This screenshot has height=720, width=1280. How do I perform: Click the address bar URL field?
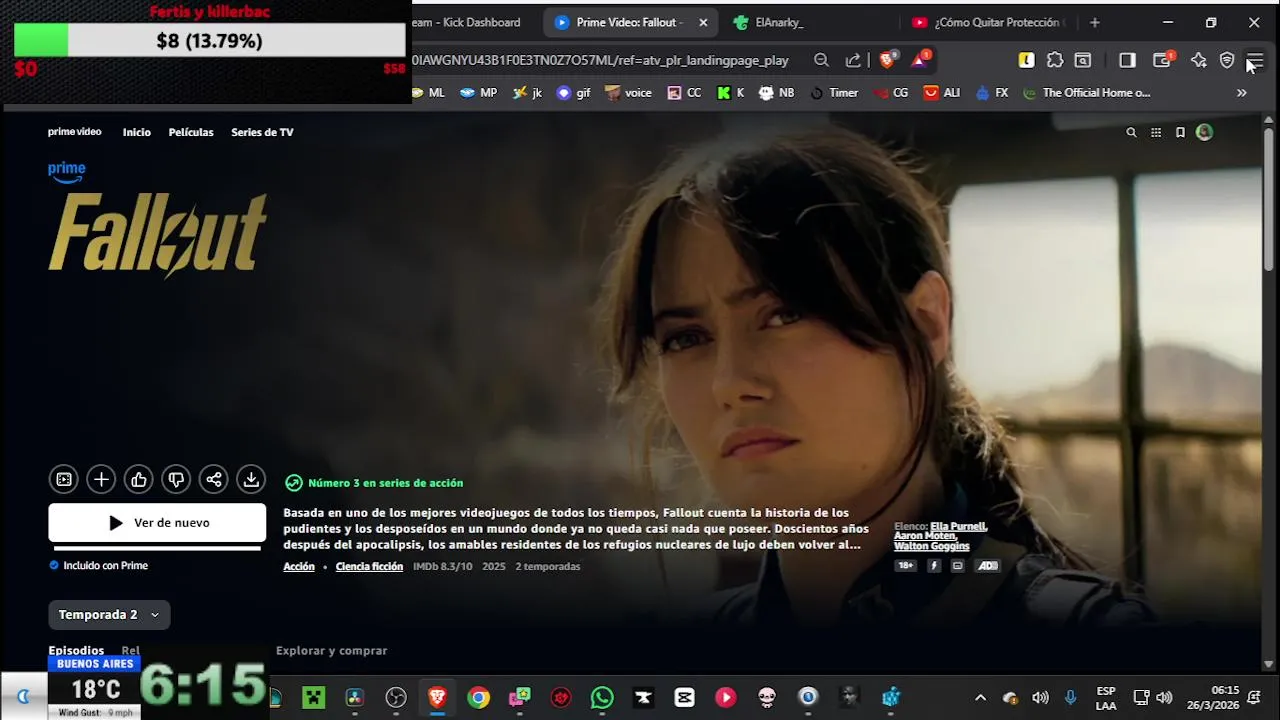point(600,60)
